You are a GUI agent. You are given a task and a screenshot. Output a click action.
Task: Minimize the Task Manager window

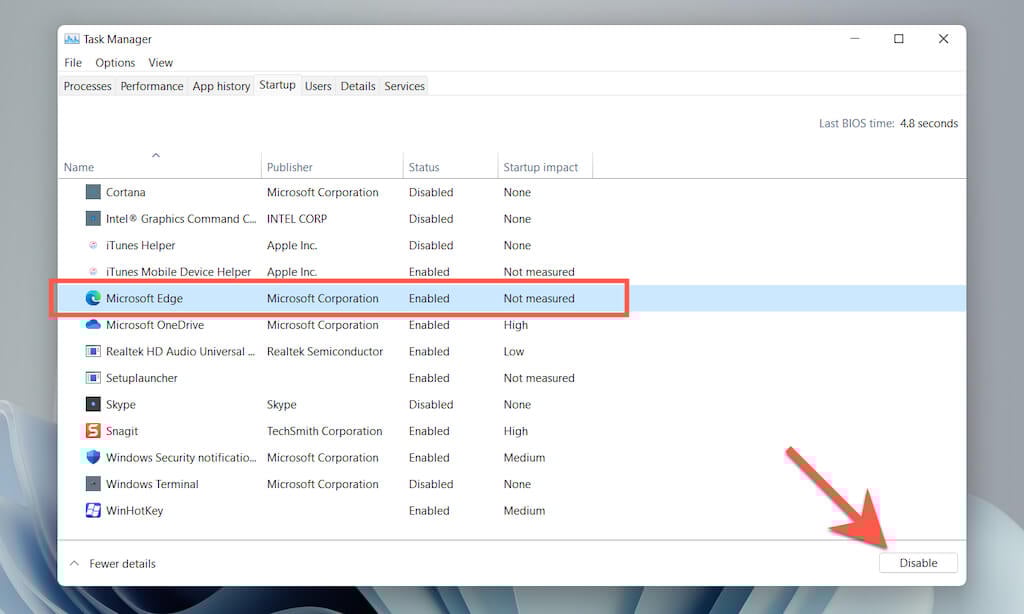(854, 39)
